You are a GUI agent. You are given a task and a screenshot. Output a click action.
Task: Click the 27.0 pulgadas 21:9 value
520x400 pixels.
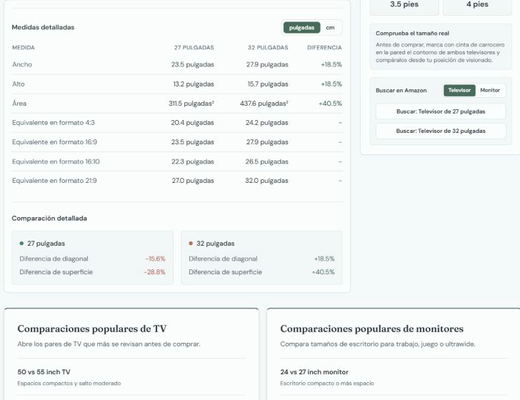pyautogui.click(x=193, y=181)
